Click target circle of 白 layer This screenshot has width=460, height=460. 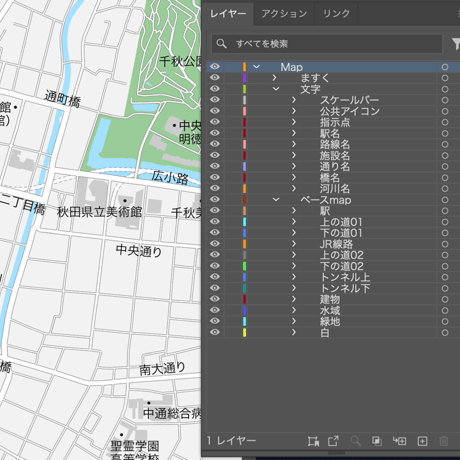(445, 333)
